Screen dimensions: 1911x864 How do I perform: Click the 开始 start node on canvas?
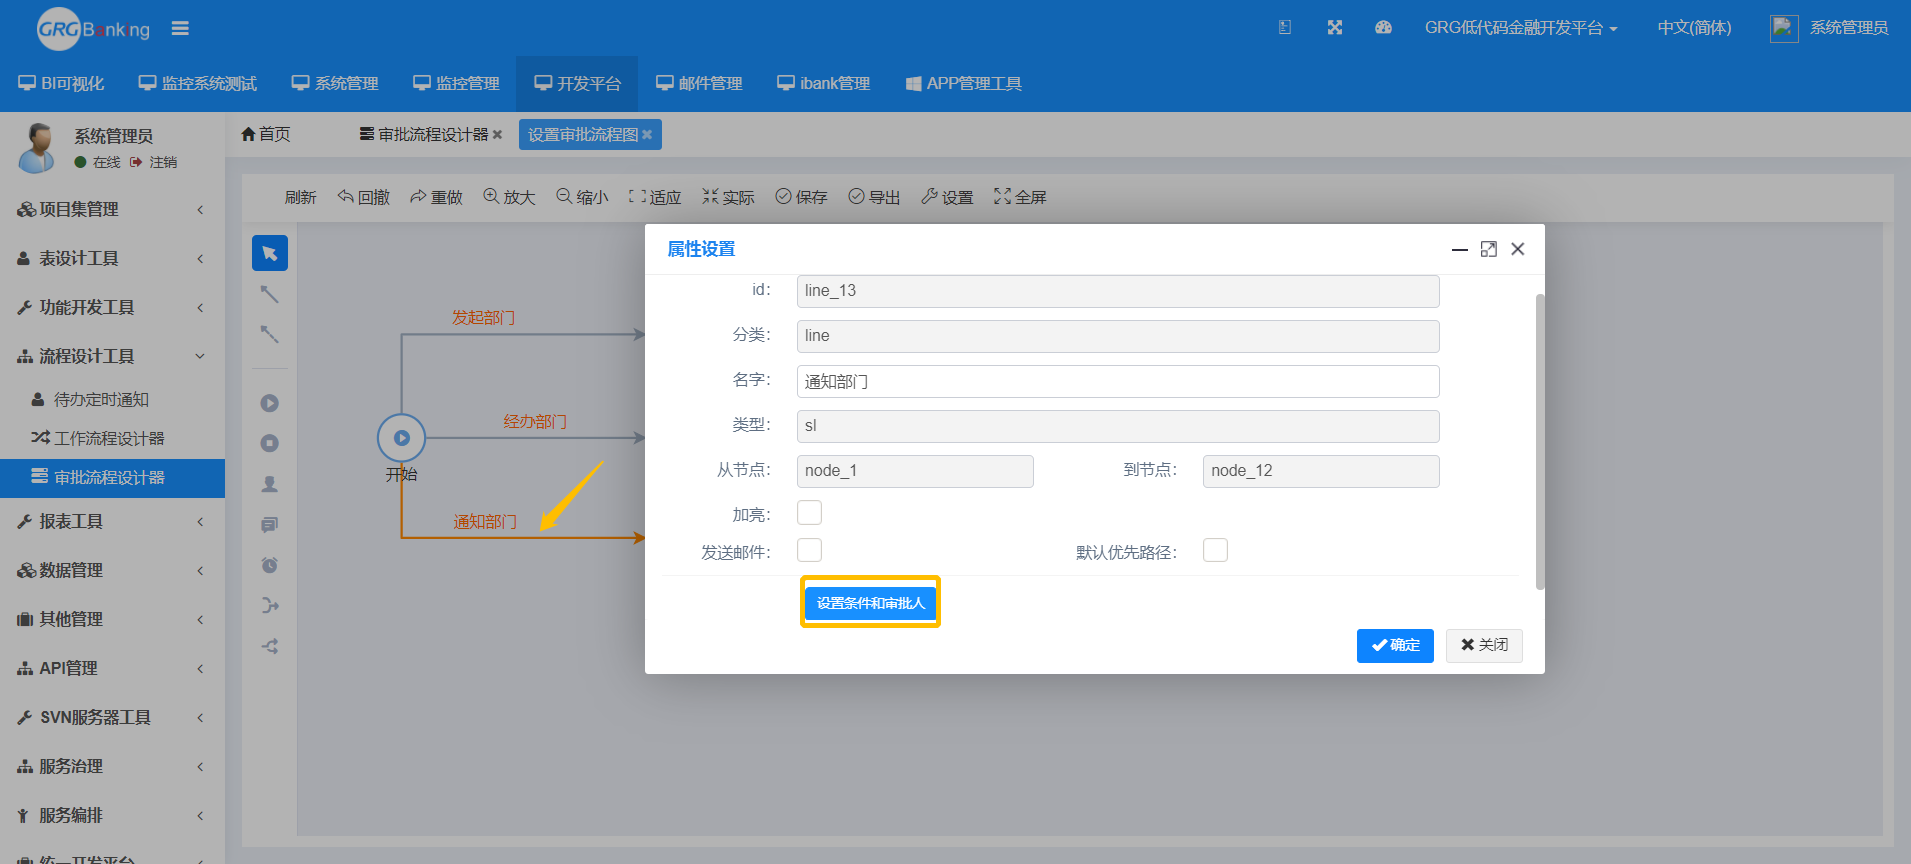coord(401,438)
